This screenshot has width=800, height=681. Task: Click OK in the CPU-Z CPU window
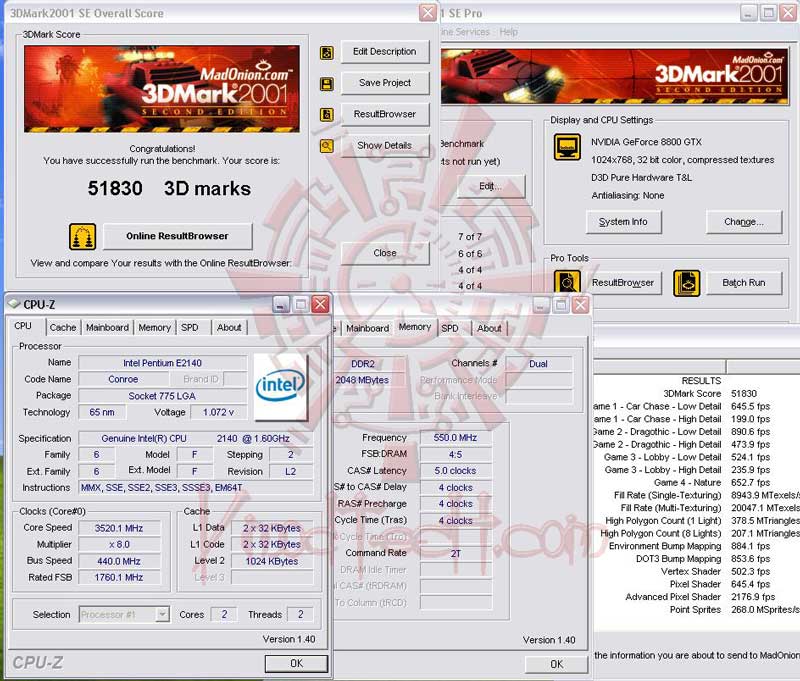coord(296,663)
